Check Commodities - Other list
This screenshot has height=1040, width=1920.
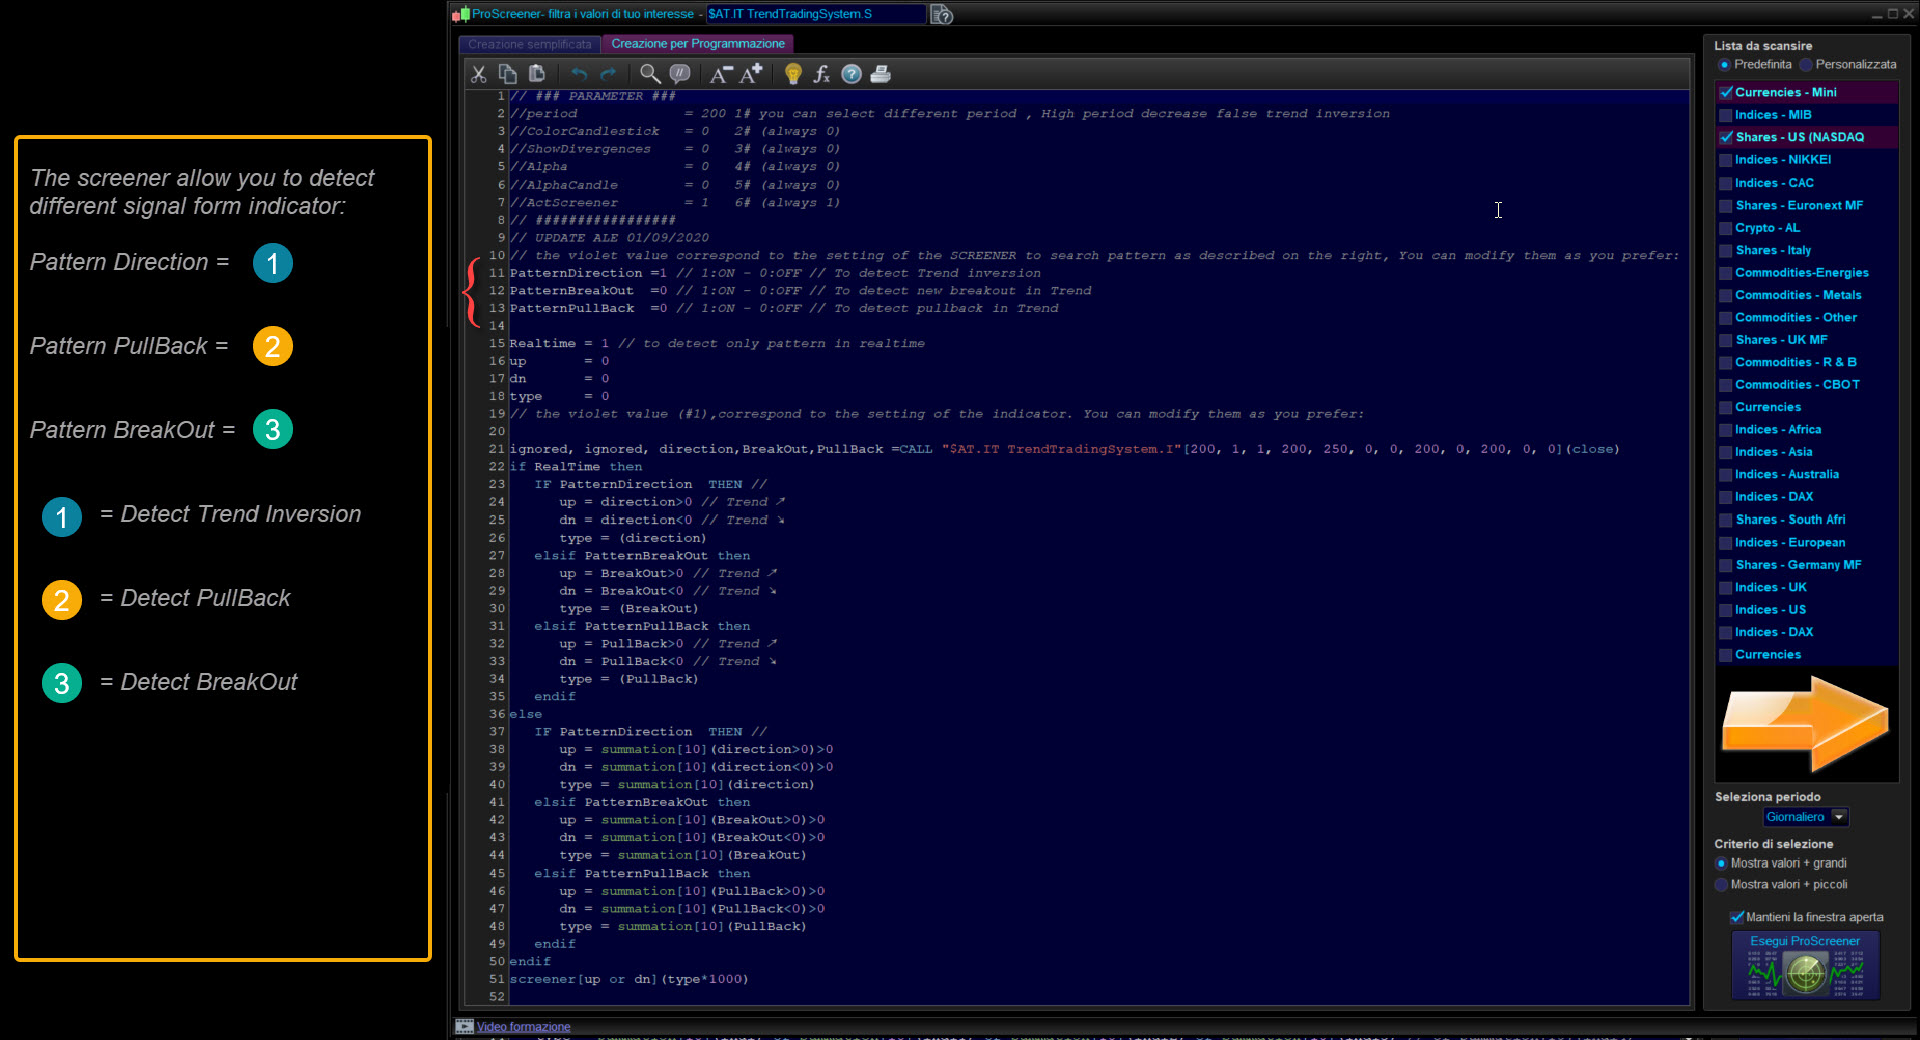tap(1726, 318)
